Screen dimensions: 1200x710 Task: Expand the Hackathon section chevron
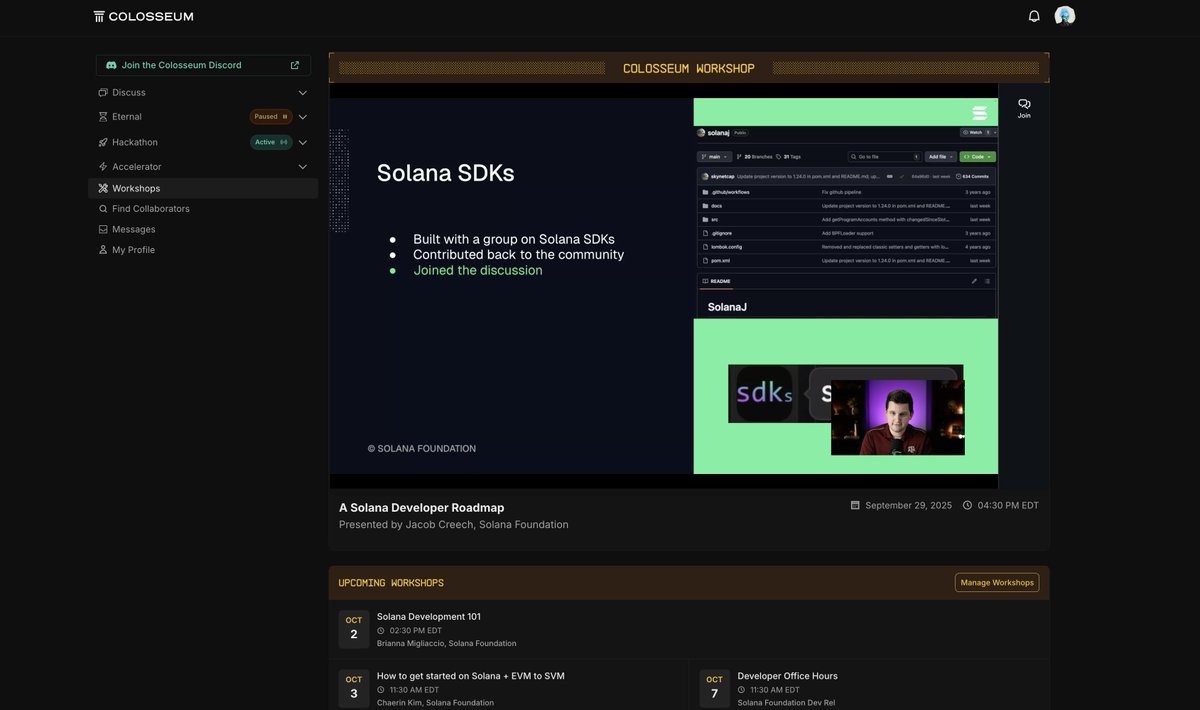[x=303, y=142]
